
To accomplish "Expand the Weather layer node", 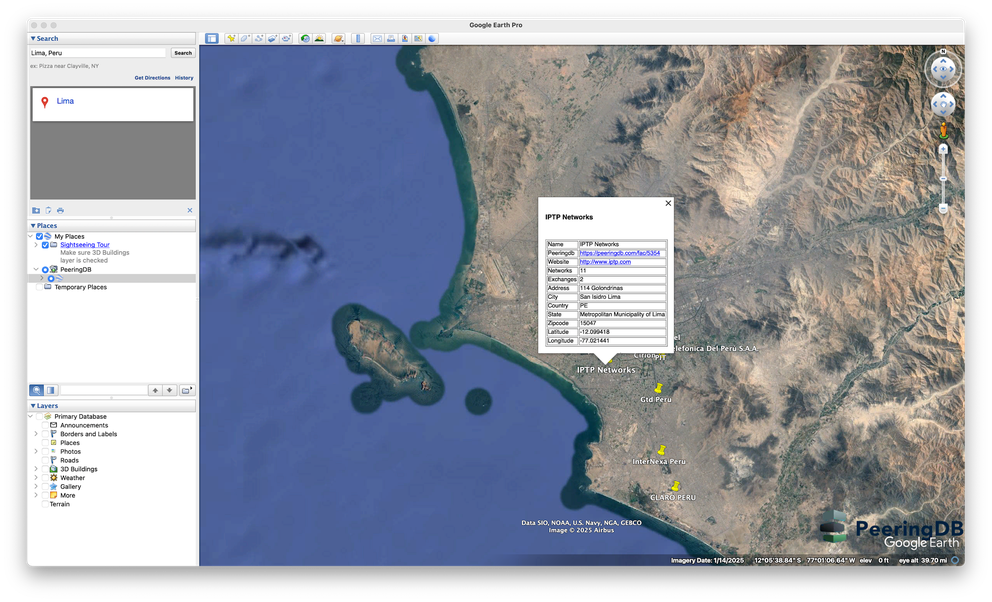I will point(36,478).
